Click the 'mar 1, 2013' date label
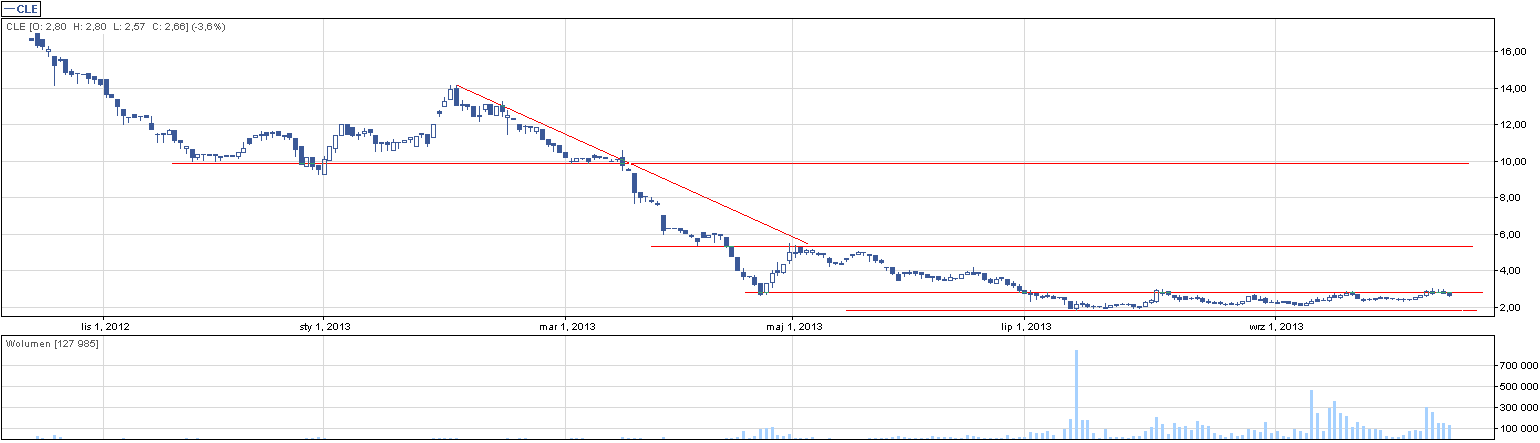1540x443 pixels. click(567, 326)
